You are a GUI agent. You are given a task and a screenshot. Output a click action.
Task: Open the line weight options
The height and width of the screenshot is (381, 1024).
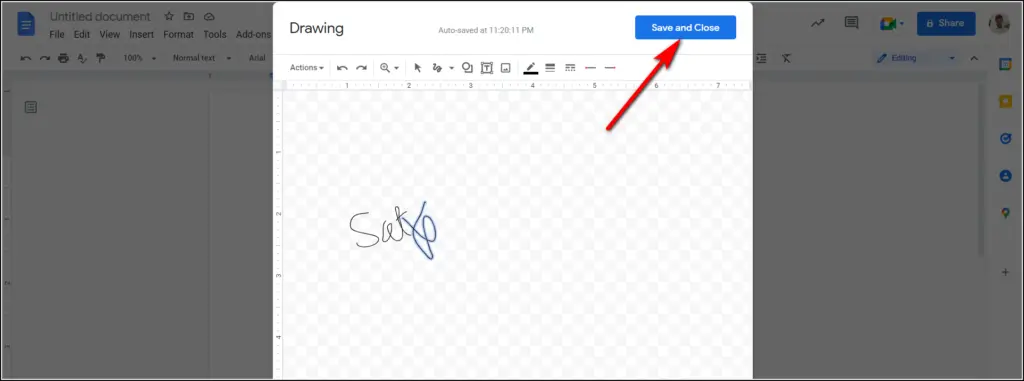pyautogui.click(x=550, y=67)
